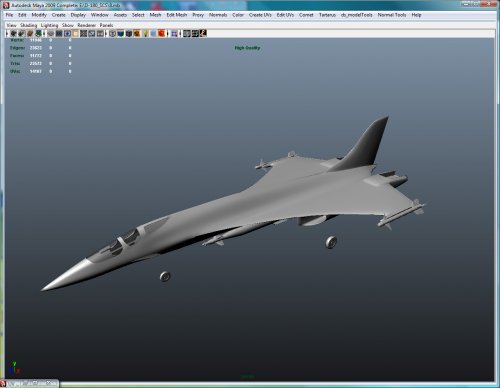Open the ds_modelTools menu

(357, 15)
